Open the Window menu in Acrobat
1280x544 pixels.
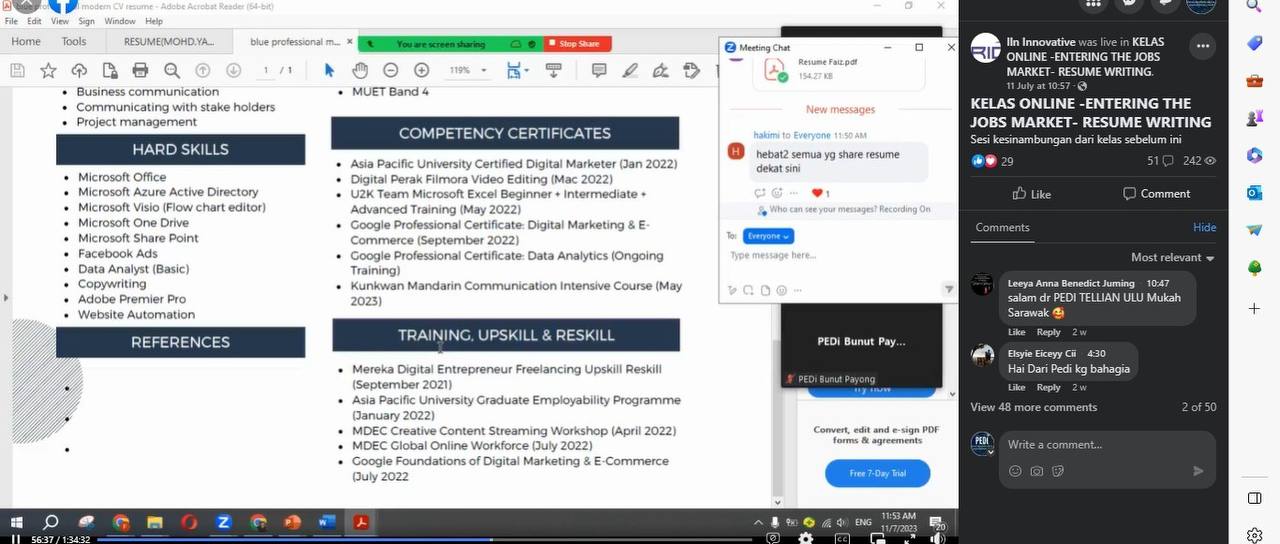pos(120,21)
